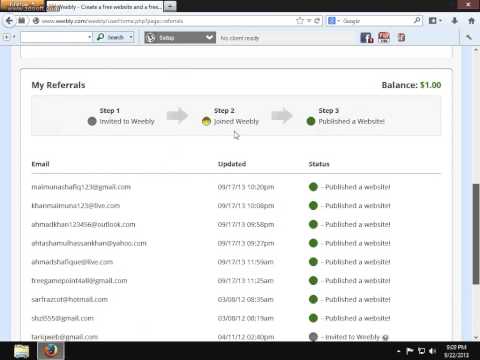Click the bookmarks menu icon
Screen dimensions: 480x360
[x=434, y=21]
